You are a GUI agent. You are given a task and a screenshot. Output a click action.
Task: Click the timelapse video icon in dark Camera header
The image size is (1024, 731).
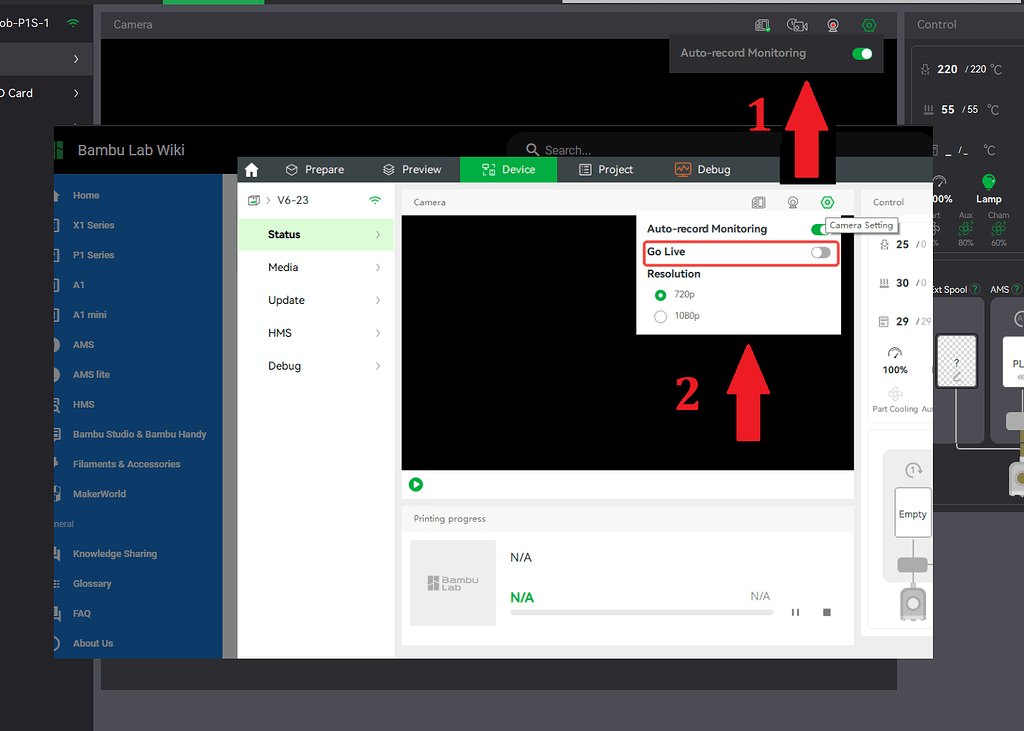point(797,25)
